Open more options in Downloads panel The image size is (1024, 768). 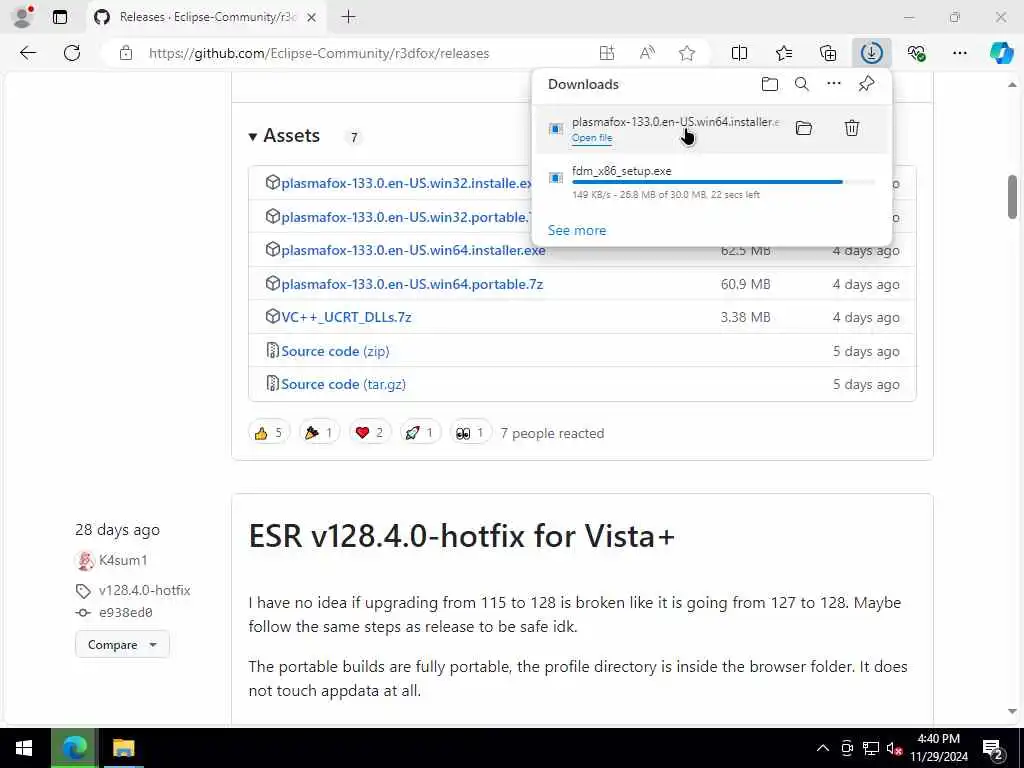(x=834, y=84)
